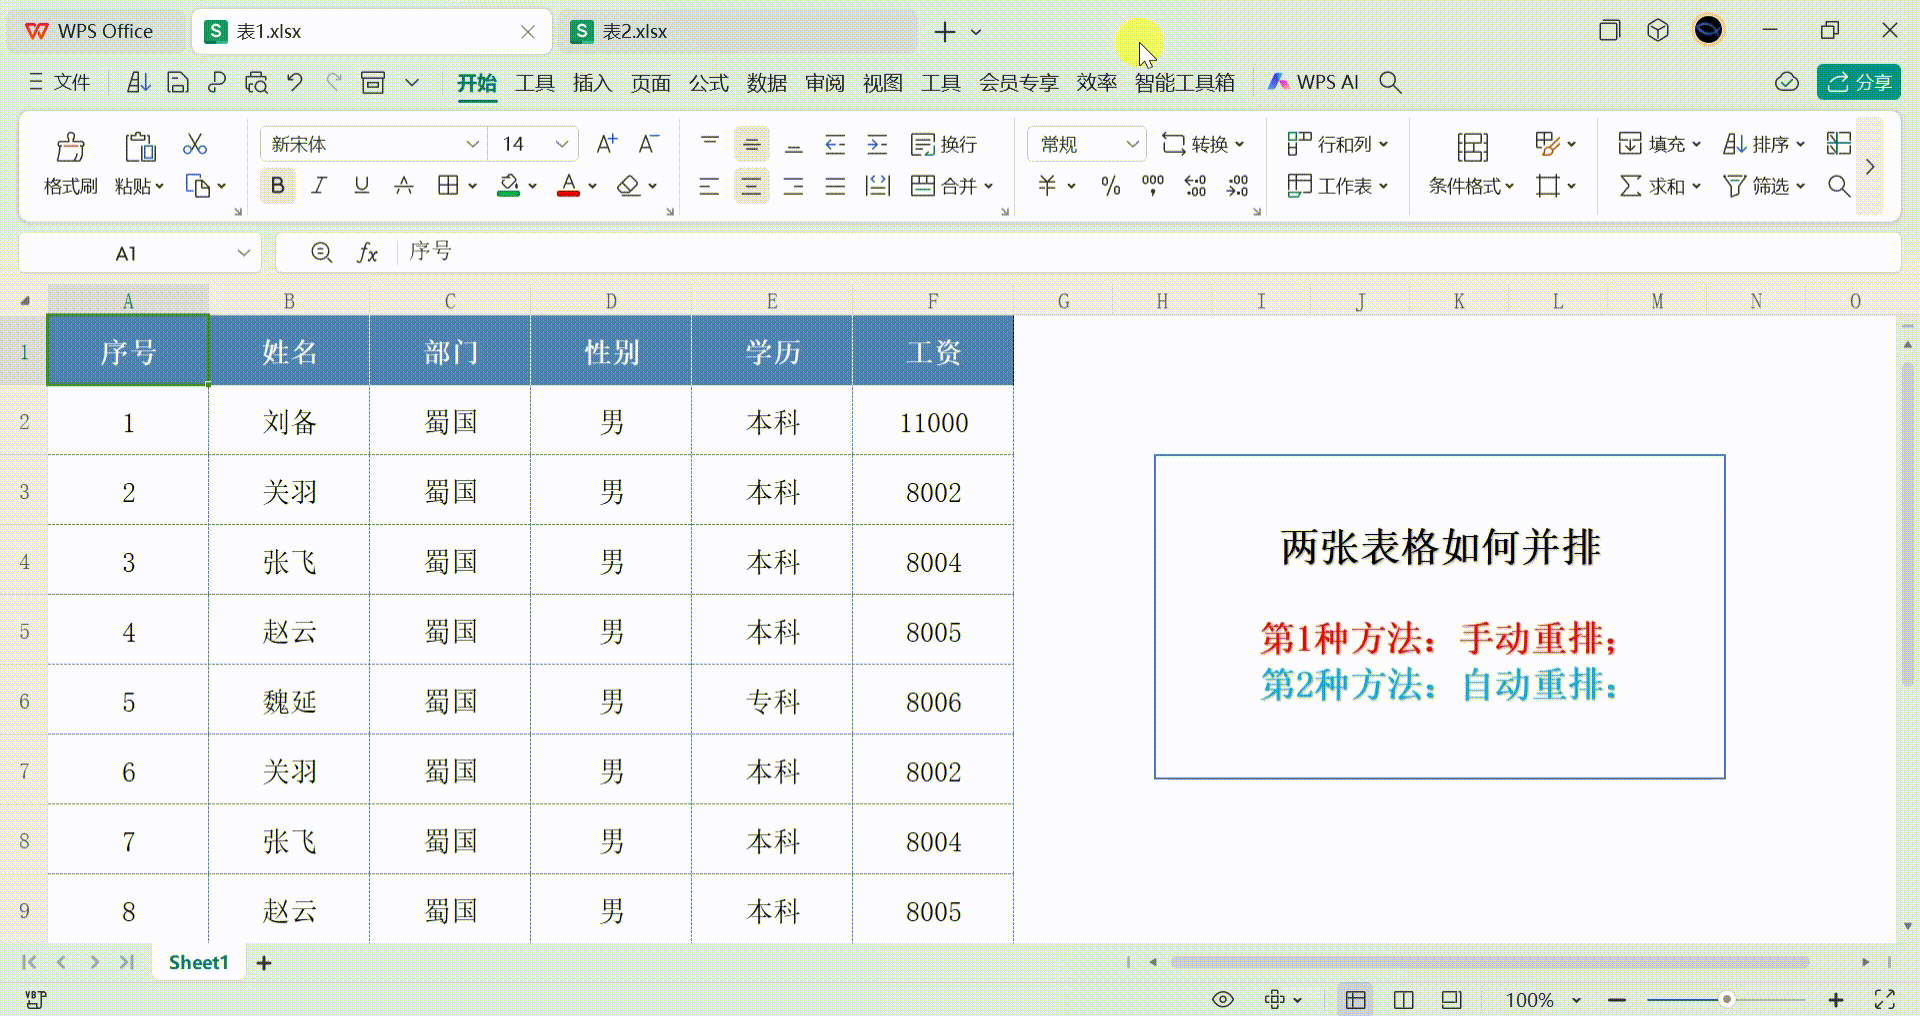The width and height of the screenshot is (1920, 1016).
Task: Open the font name dropdown 新宋体
Action: click(x=472, y=144)
